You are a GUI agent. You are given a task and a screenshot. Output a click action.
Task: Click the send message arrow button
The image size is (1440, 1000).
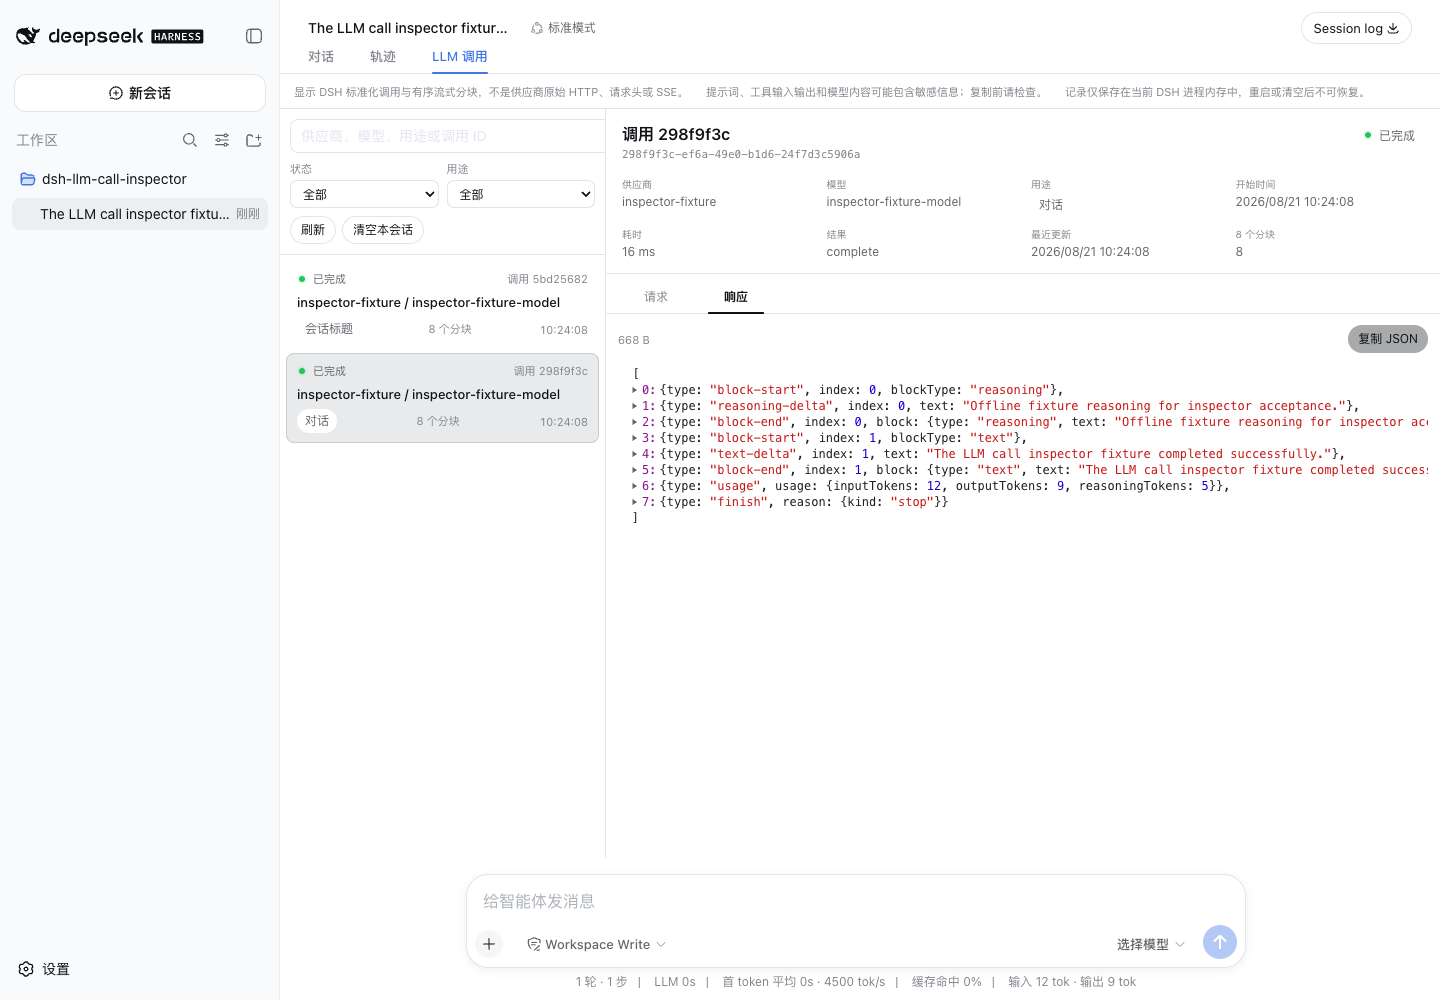coord(1220,942)
